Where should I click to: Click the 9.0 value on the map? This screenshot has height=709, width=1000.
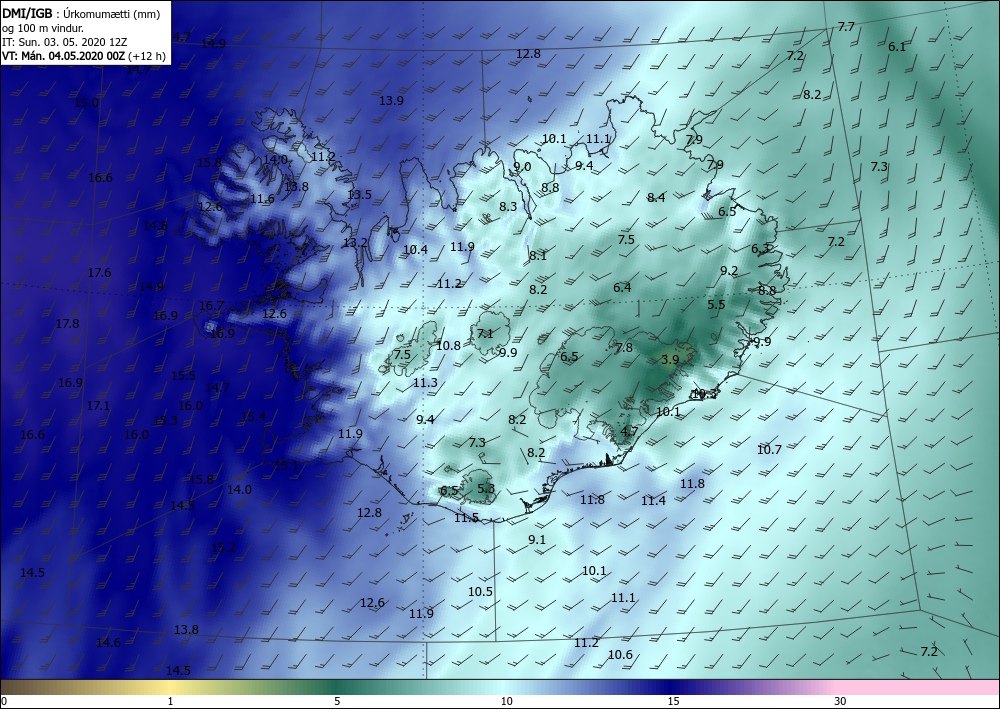(522, 167)
